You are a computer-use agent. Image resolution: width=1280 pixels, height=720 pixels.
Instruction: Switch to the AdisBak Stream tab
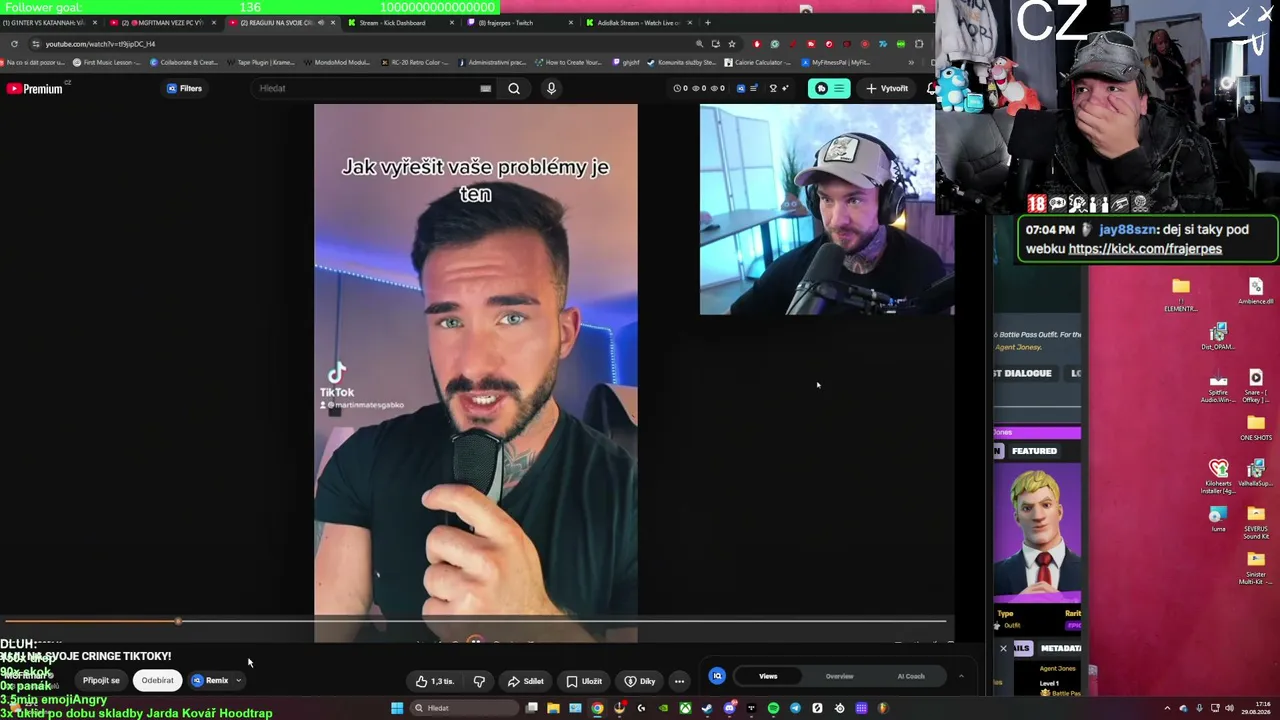pos(638,23)
